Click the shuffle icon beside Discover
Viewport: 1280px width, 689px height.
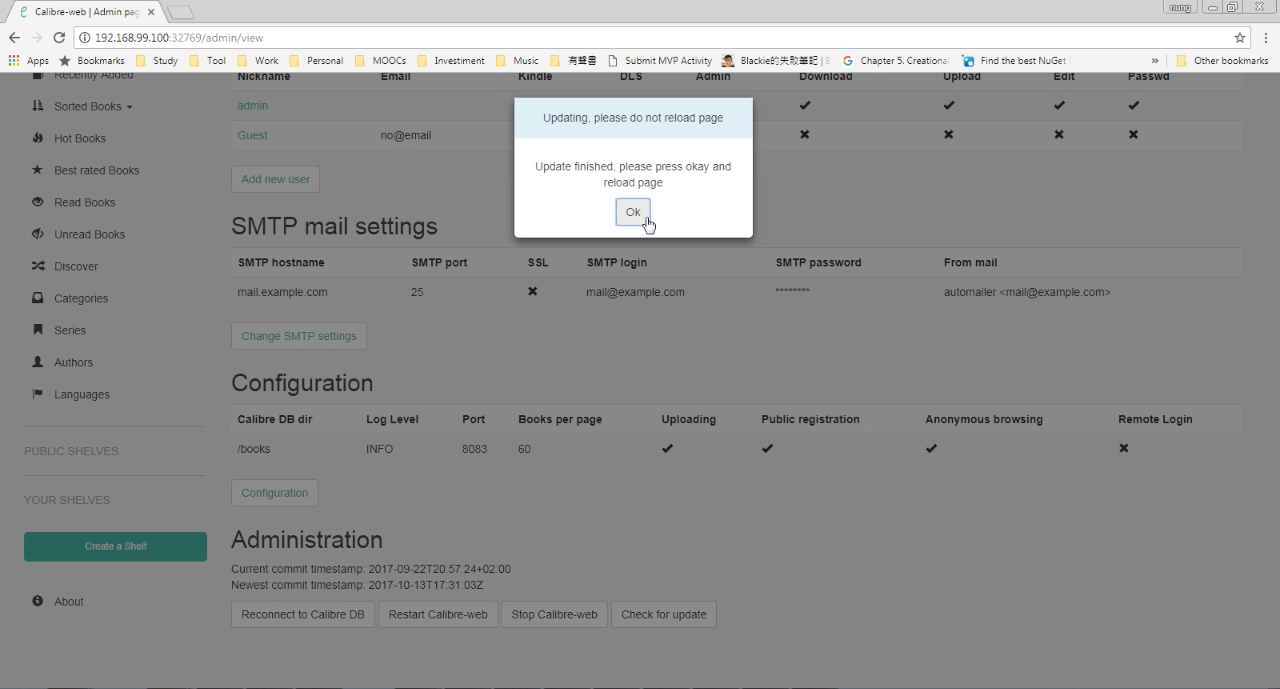click(38, 265)
